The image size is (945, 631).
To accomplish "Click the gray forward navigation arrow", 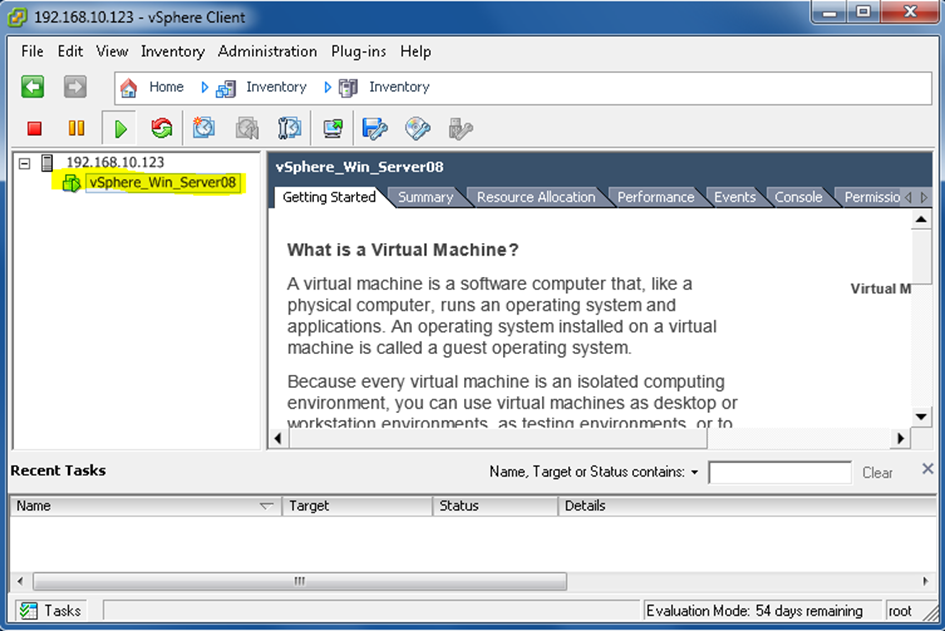I will coord(75,87).
